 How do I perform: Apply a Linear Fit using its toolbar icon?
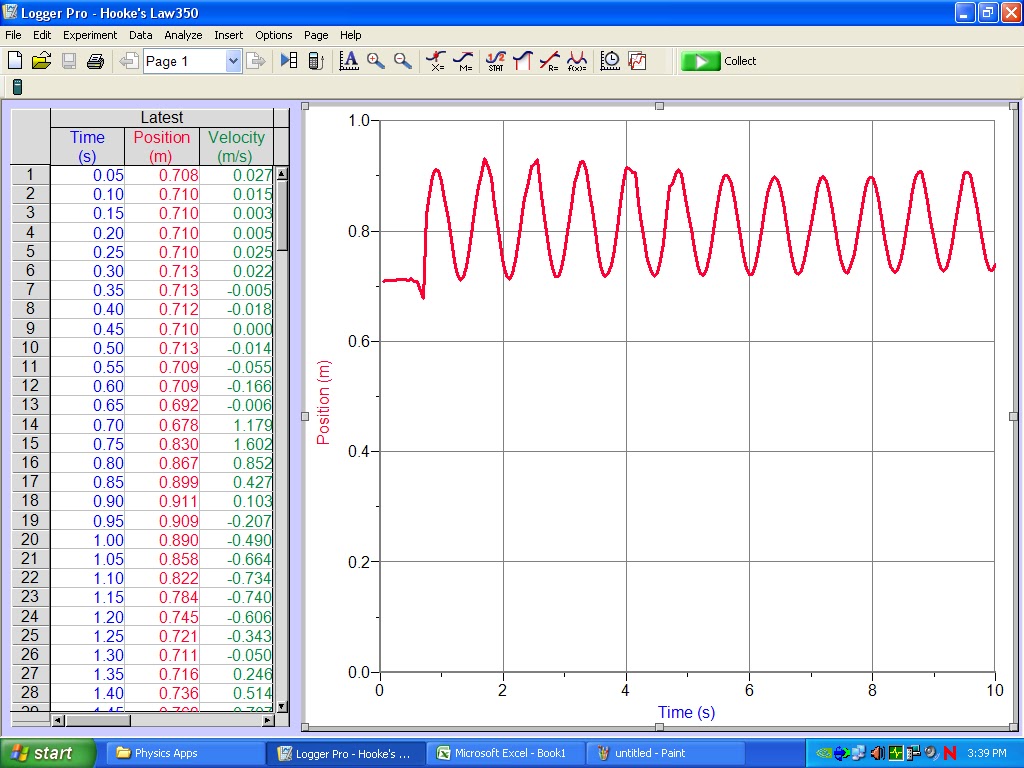(x=549, y=61)
